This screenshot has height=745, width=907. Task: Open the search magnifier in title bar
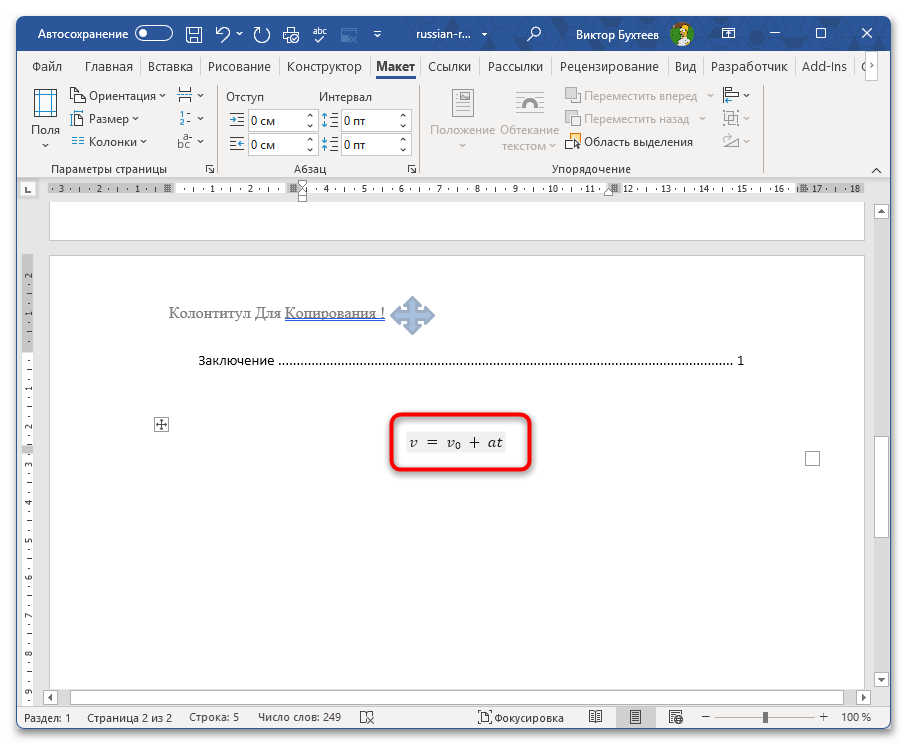pos(534,34)
